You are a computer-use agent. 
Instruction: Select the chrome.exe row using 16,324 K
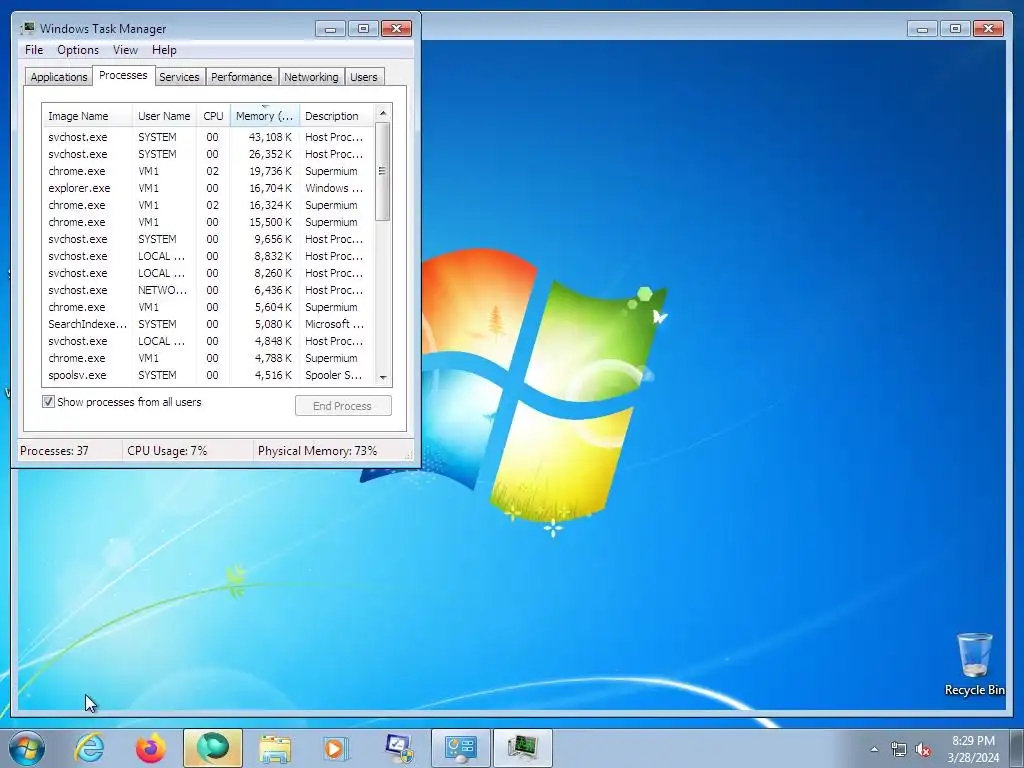209,205
